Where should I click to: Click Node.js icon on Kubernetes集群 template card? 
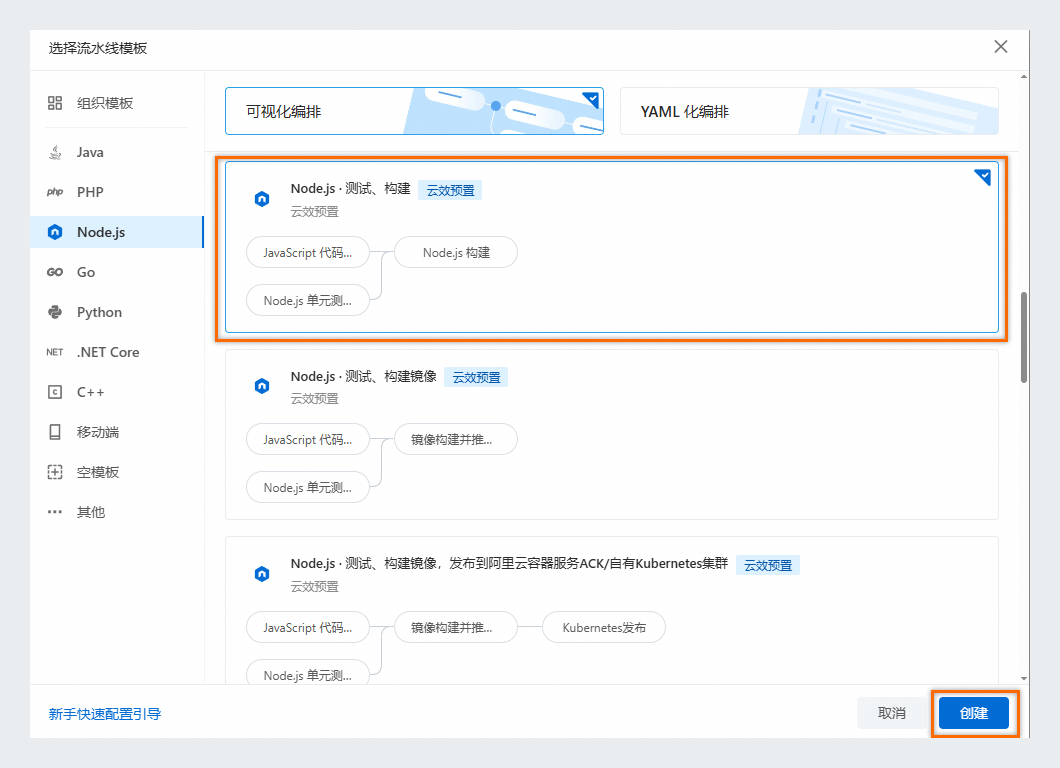[262, 574]
